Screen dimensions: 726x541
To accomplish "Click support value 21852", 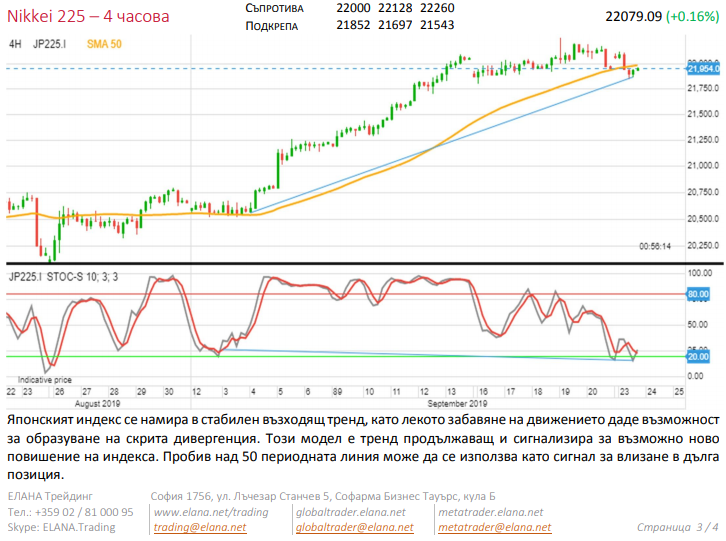I will [x=353, y=25].
